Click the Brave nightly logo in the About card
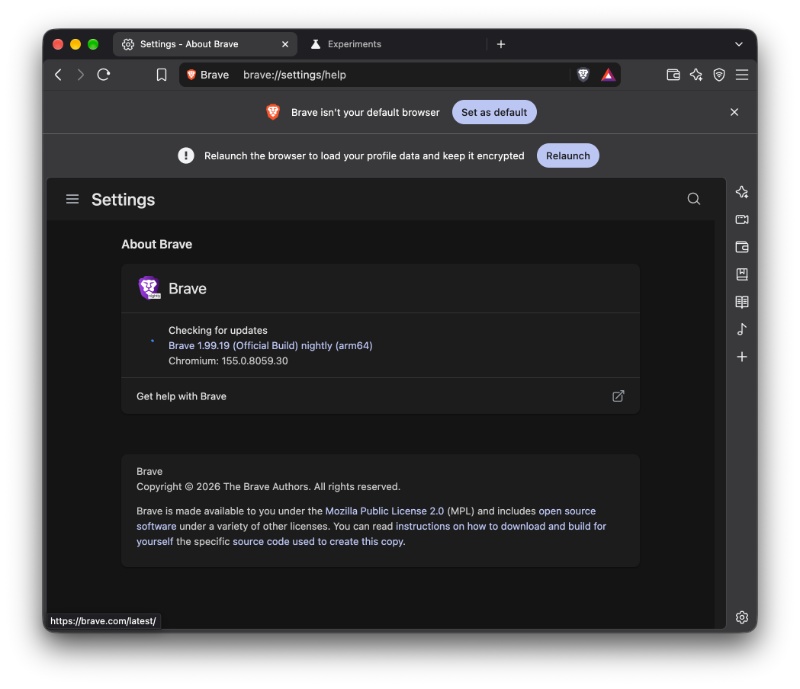 coord(149,288)
